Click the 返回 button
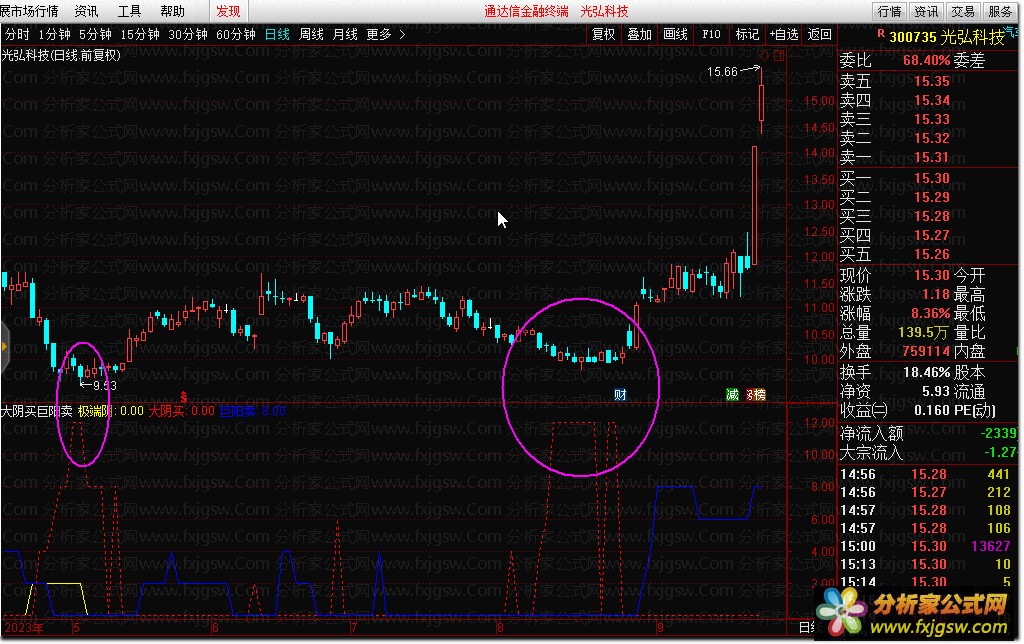The width and height of the screenshot is (1024, 644). pyautogui.click(x=820, y=34)
